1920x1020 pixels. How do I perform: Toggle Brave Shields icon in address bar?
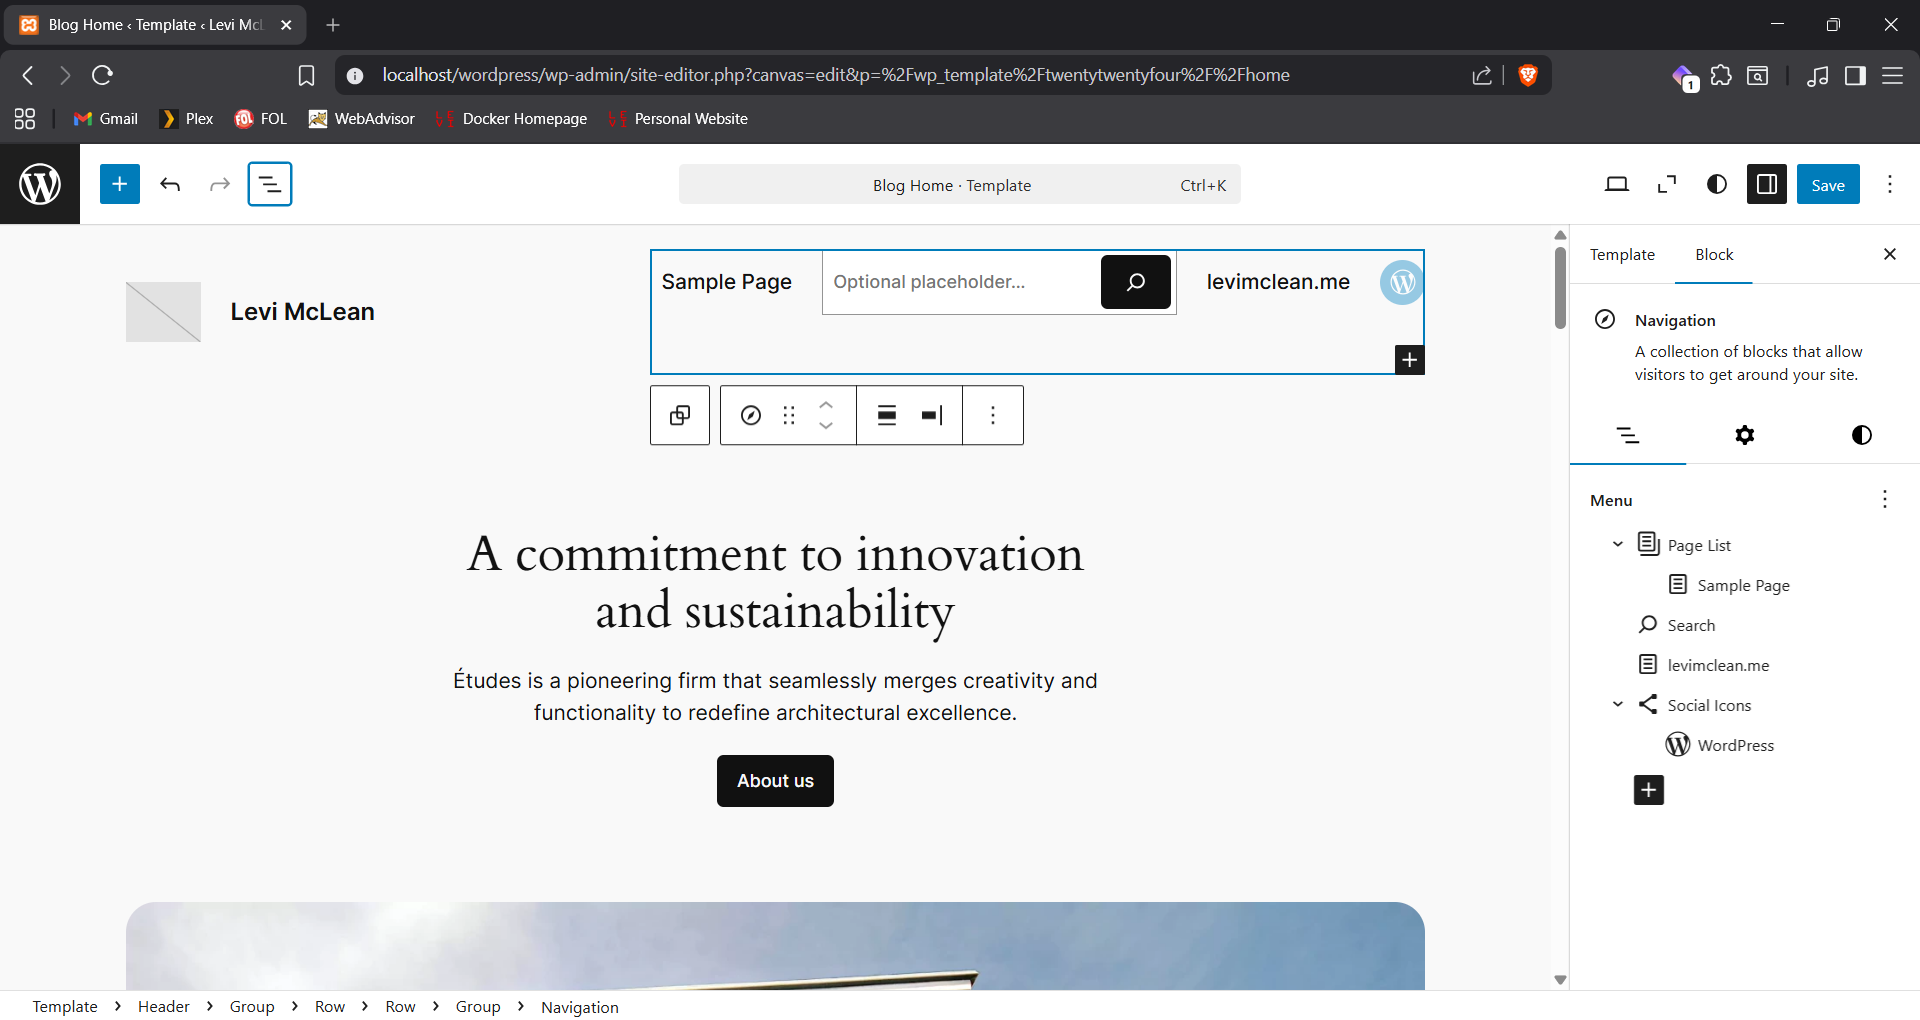pos(1527,75)
